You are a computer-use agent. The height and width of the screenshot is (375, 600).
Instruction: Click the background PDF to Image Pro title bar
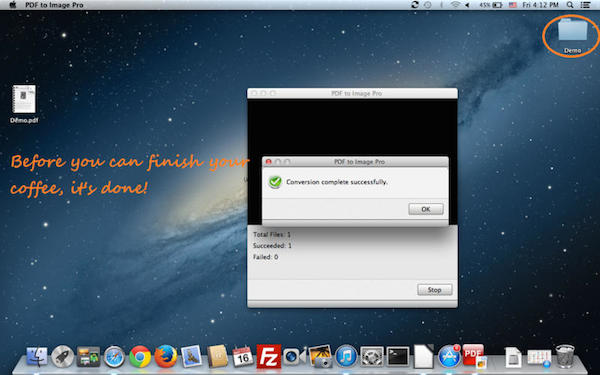[x=352, y=93]
